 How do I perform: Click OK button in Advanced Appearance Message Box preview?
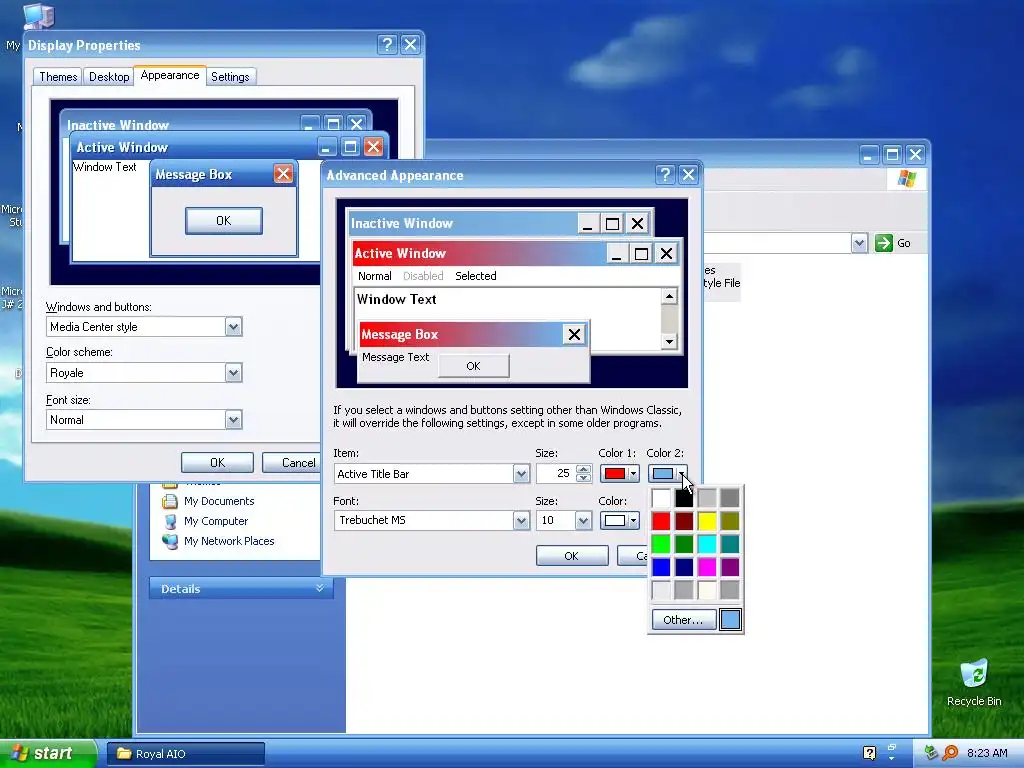[473, 366]
